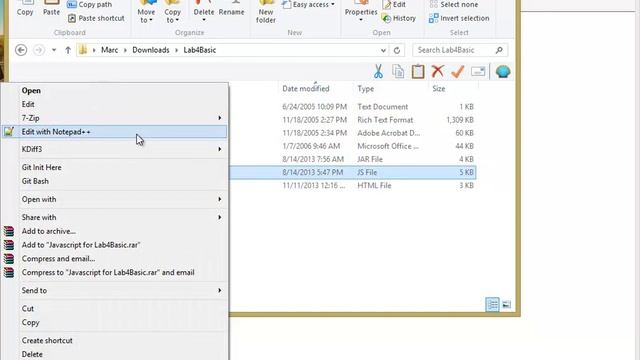Select the Rich Text Format file row
The width and height of the screenshot is (640, 360).
point(352,120)
